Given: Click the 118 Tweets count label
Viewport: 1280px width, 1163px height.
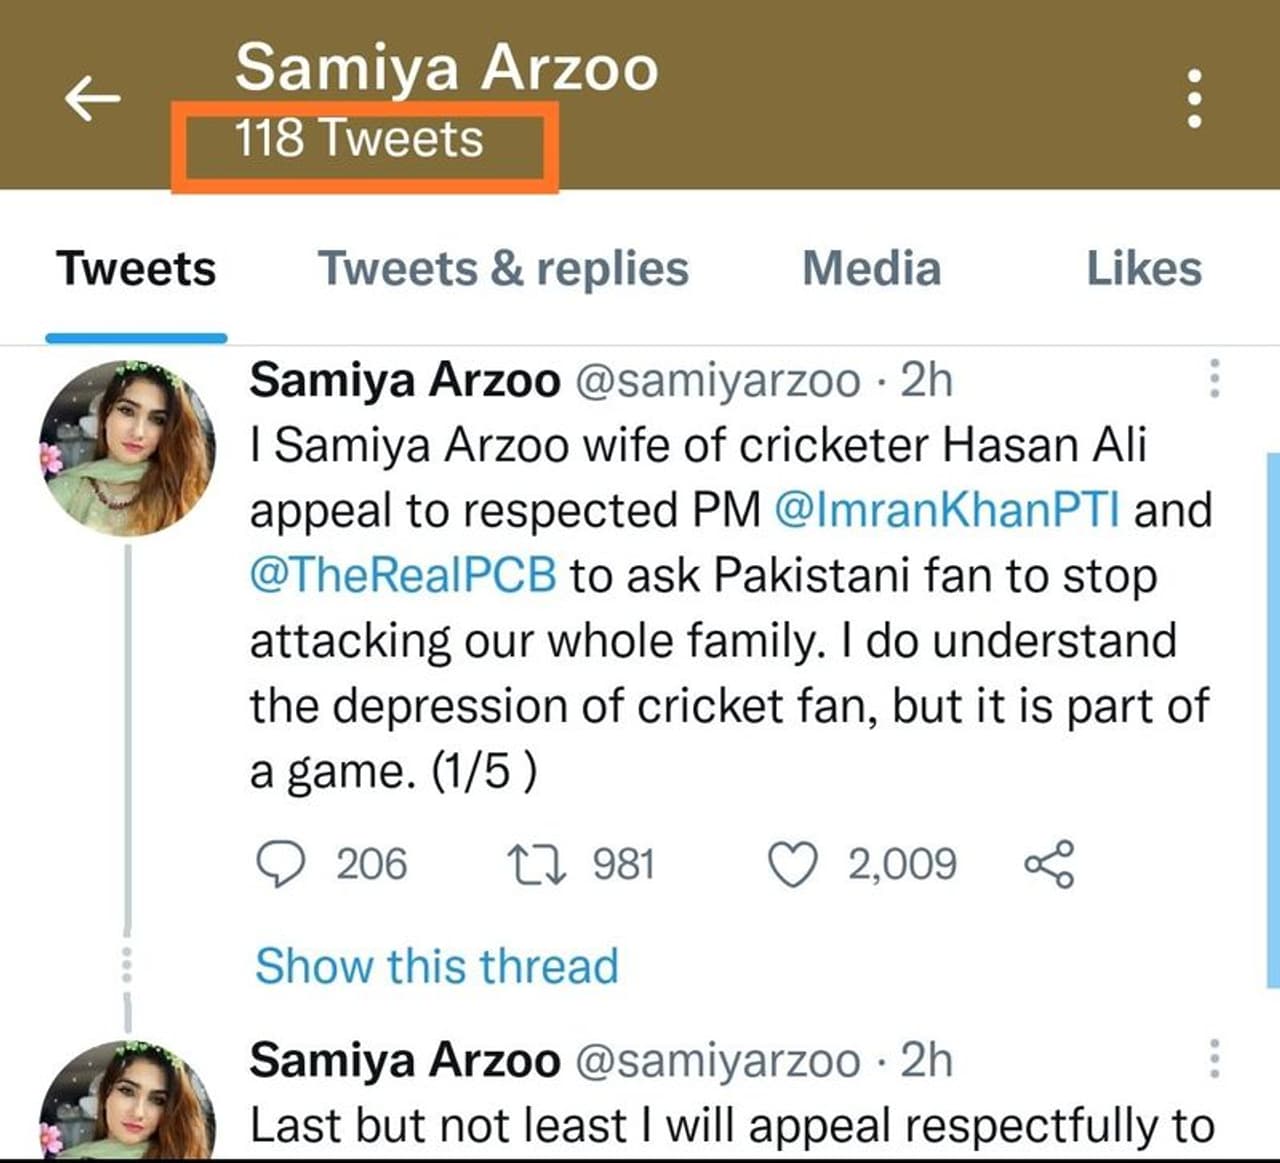Looking at the screenshot, I should pyautogui.click(x=360, y=138).
